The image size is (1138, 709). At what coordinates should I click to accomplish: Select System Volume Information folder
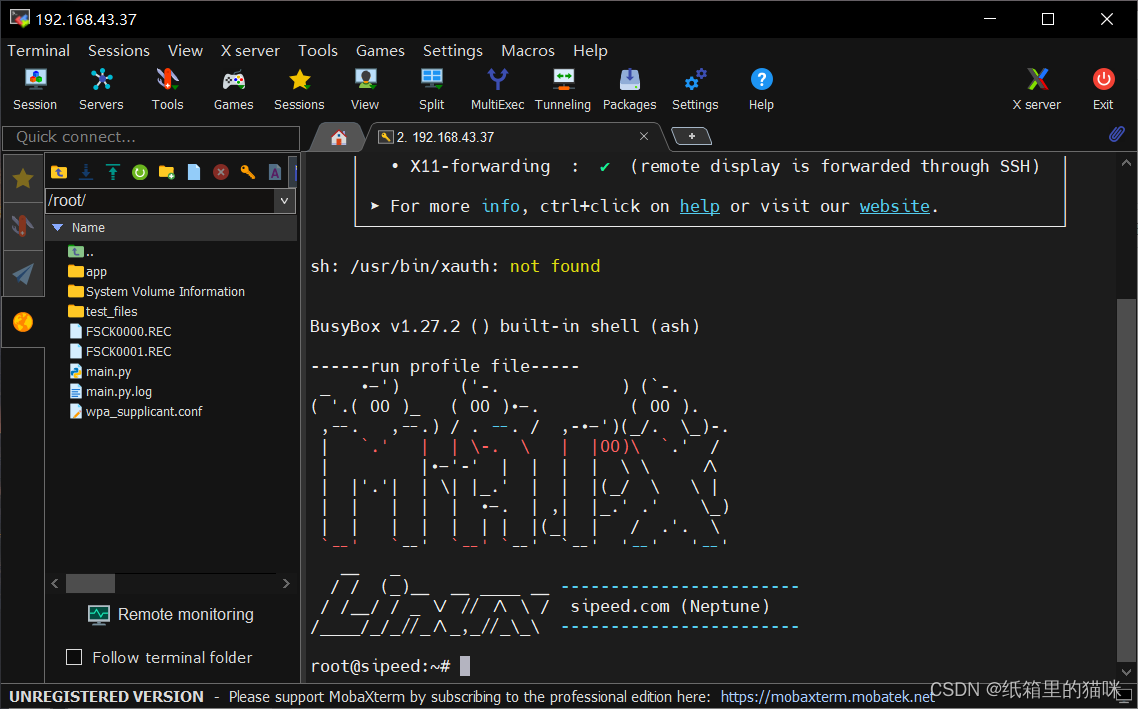click(x=157, y=291)
